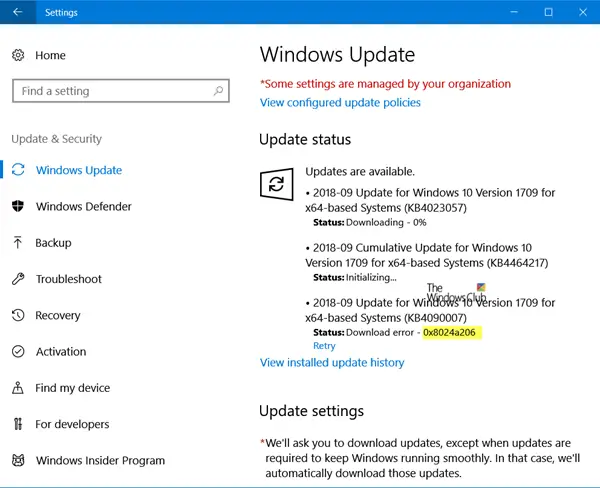The image size is (600, 488).
Task: Click the Update settings heading
Action: click(311, 411)
